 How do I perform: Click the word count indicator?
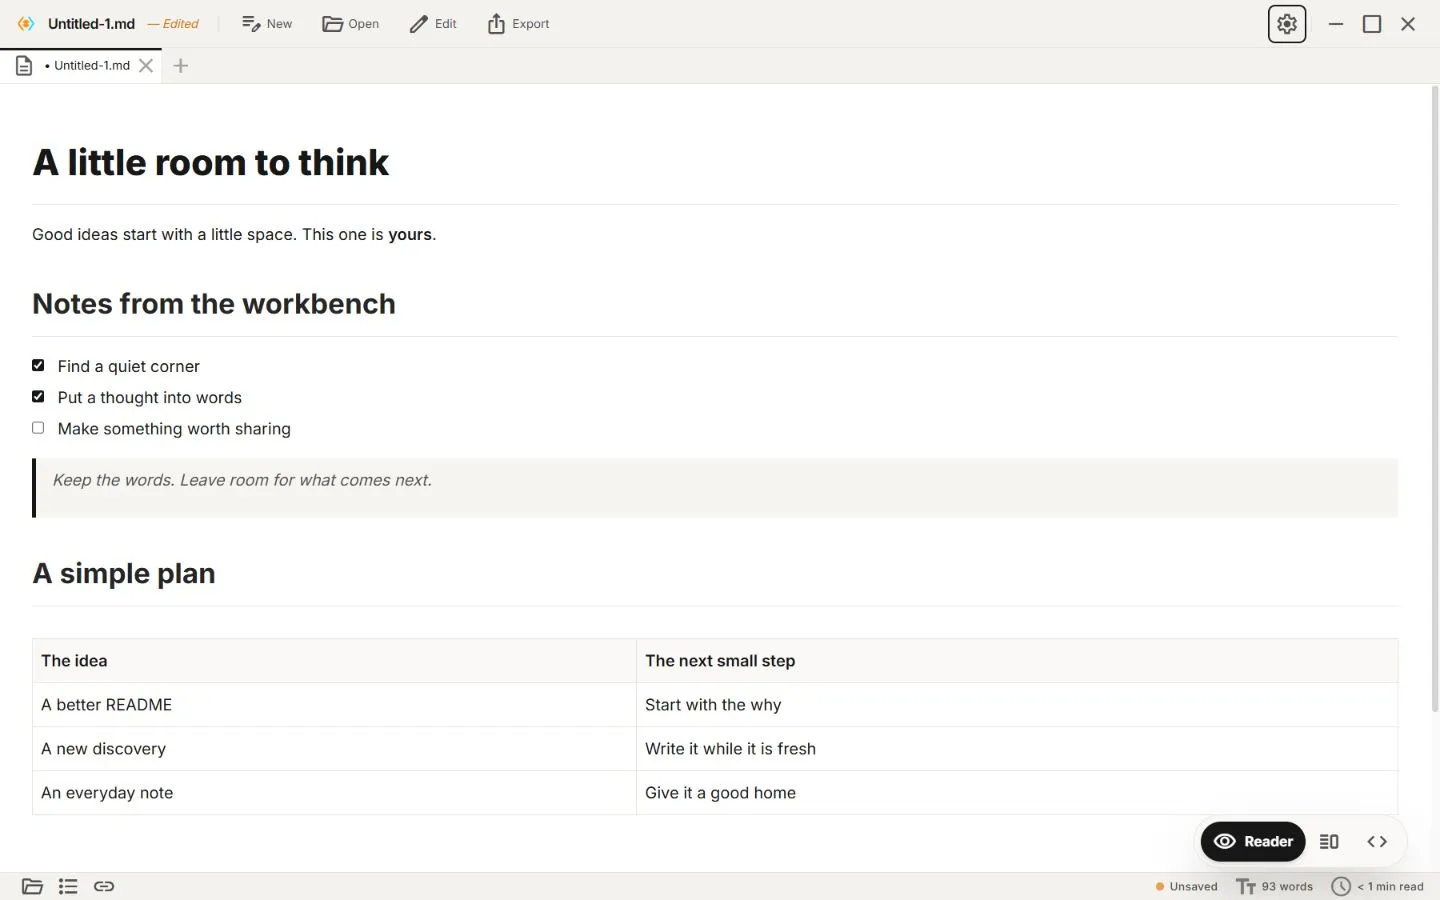1275,887
